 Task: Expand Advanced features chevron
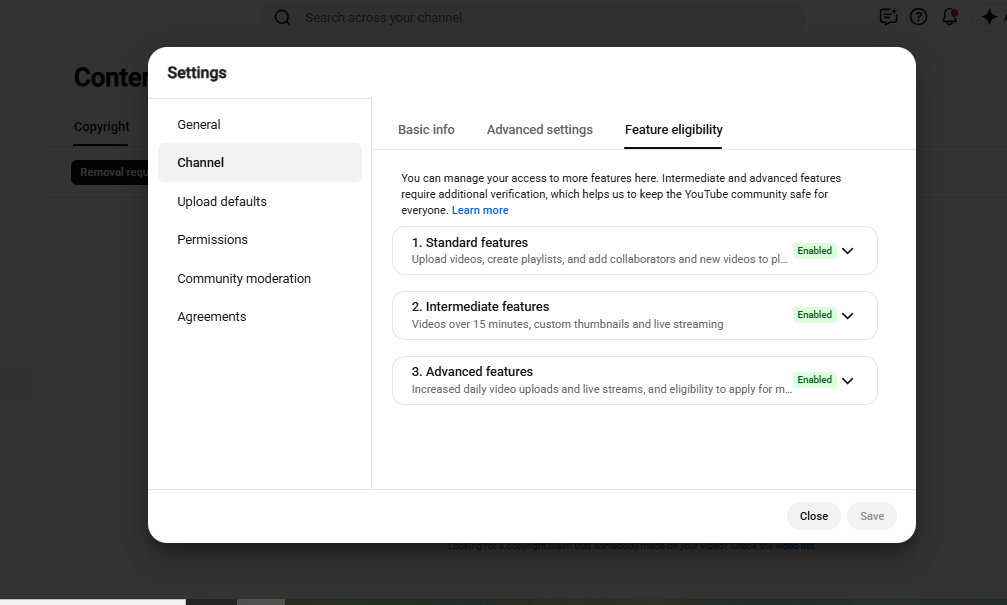pos(848,380)
